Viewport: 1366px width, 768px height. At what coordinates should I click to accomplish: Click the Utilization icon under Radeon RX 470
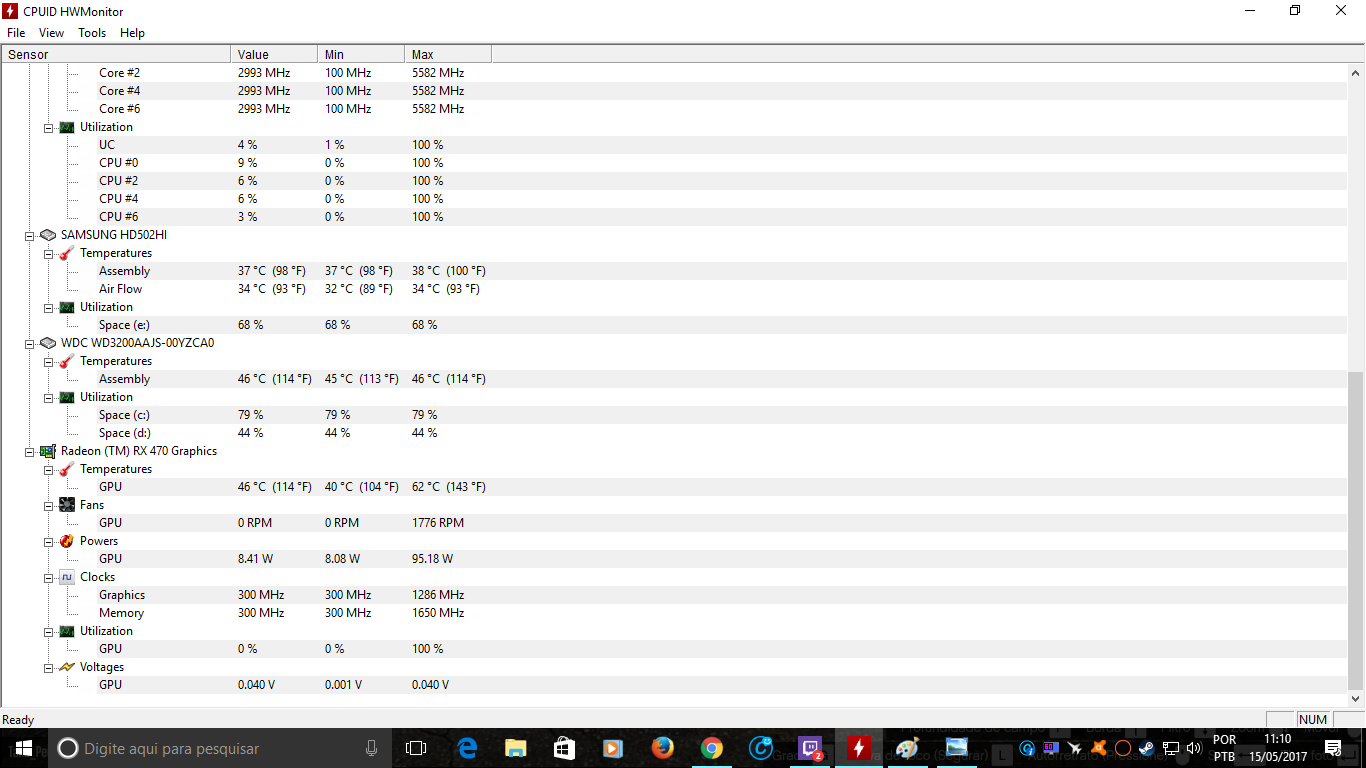click(x=67, y=631)
